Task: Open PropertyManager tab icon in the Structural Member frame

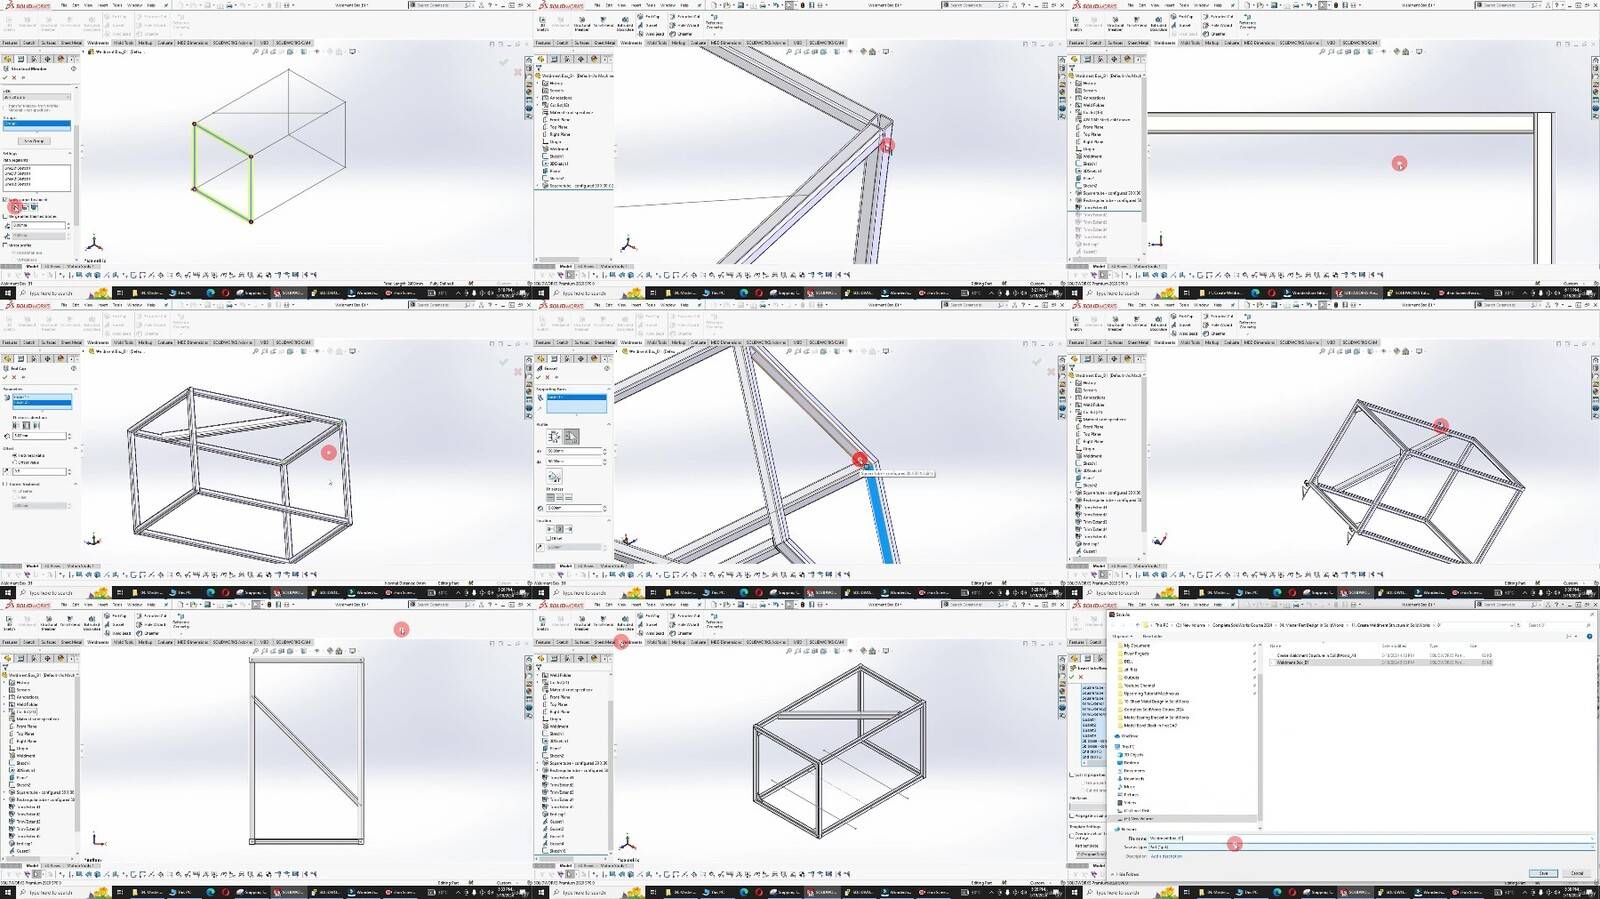Action: [x=21, y=59]
